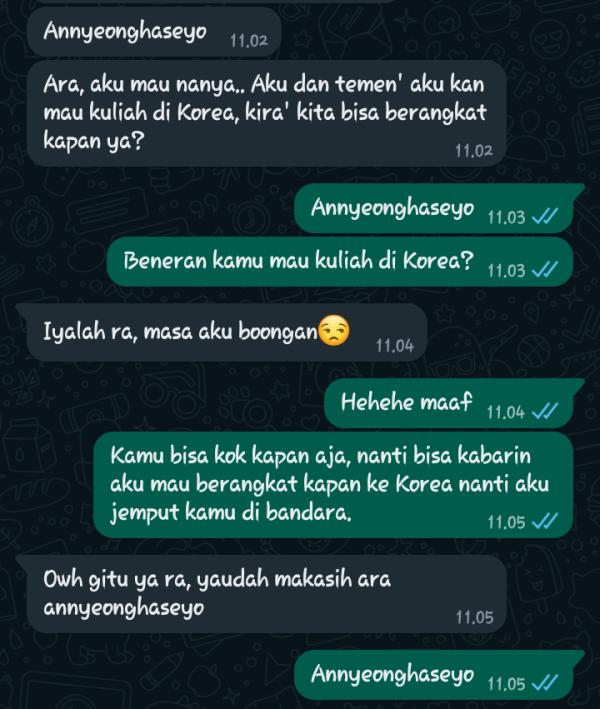Select the Kamu bisa kok kapan aja message

[333, 485]
